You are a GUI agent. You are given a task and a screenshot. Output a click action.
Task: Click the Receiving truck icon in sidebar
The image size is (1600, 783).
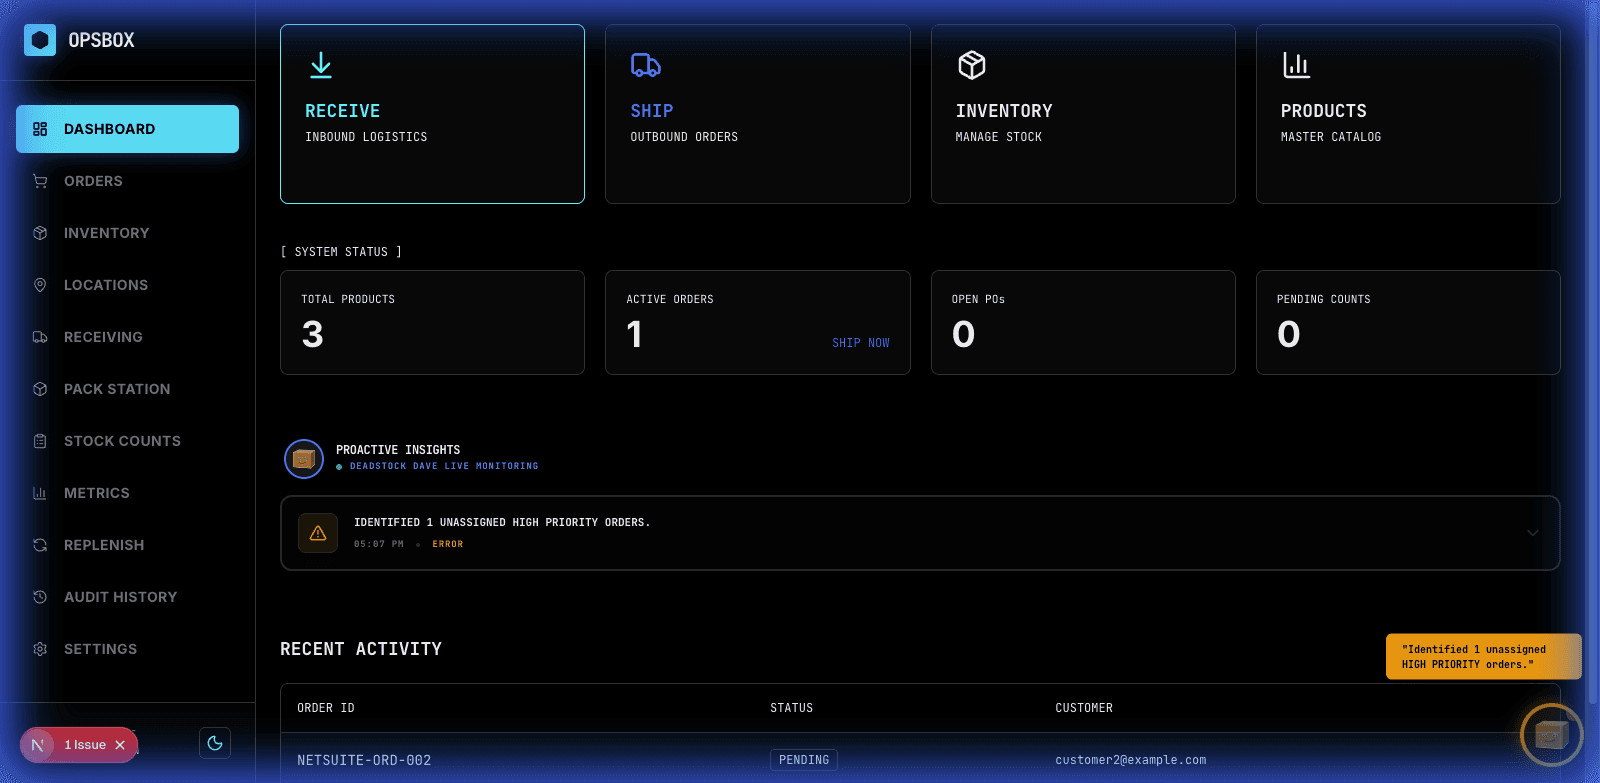(40, 337)
